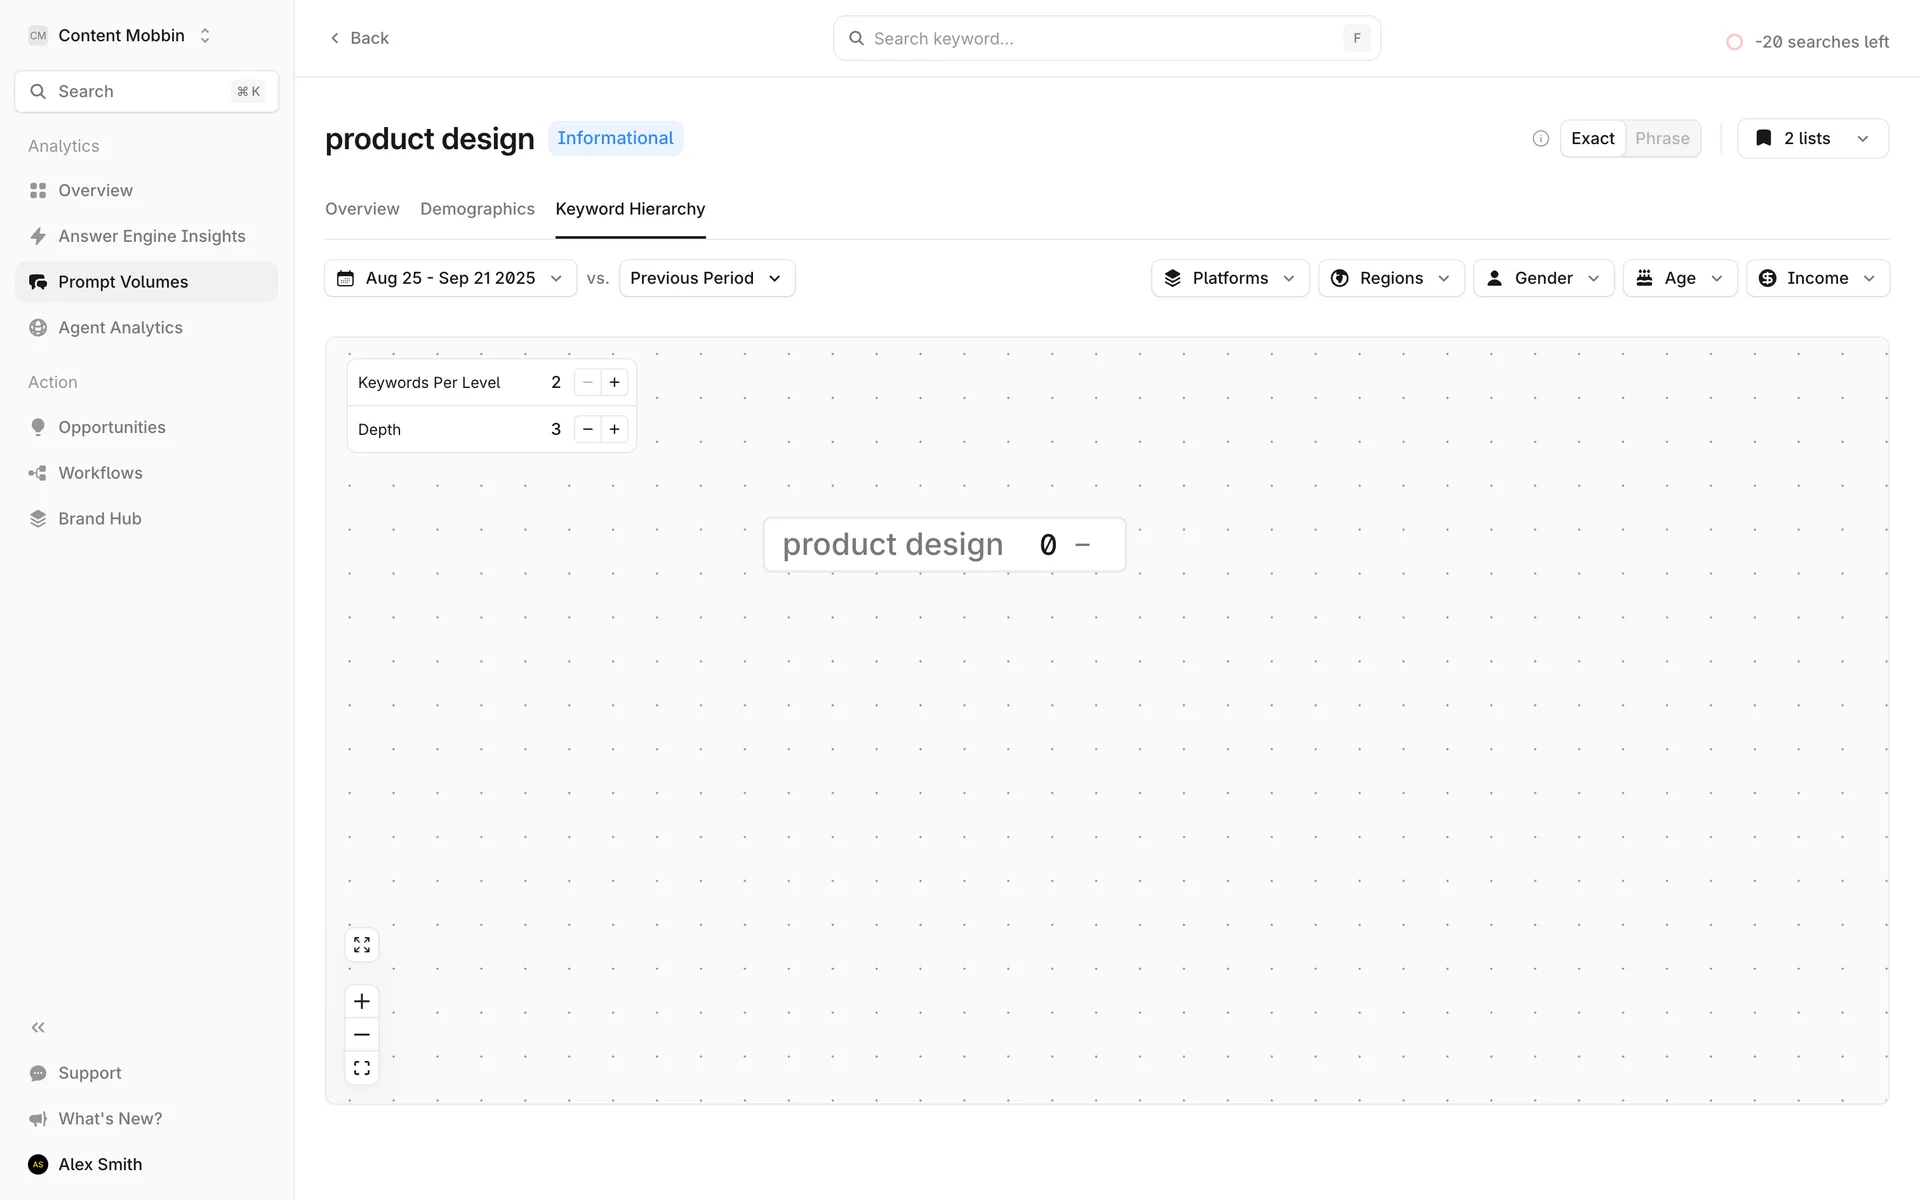Switch match type to Phrase
The height and width of the screenshot is (1200, 1920).
click(x=1661, y=139)
